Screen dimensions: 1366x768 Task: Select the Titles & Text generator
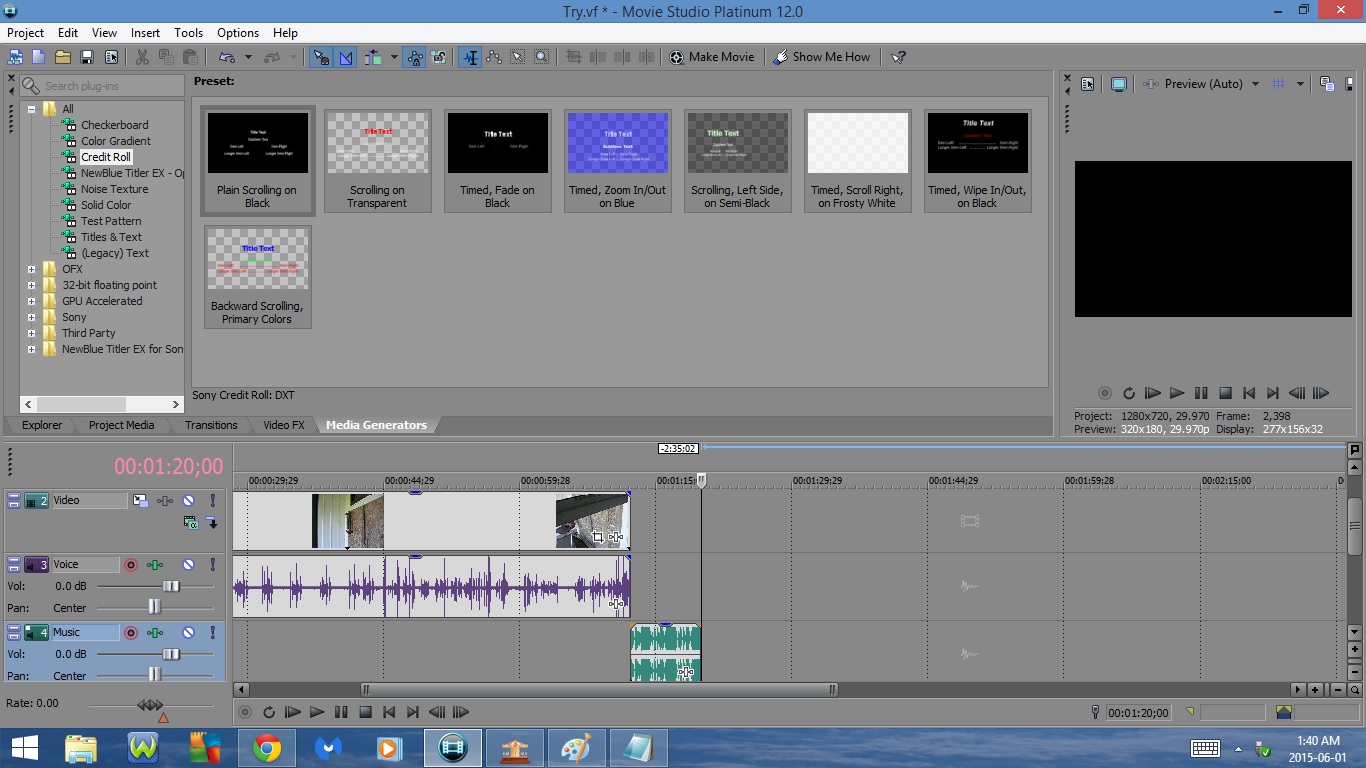pyautogui.click(x=111, y=237)
